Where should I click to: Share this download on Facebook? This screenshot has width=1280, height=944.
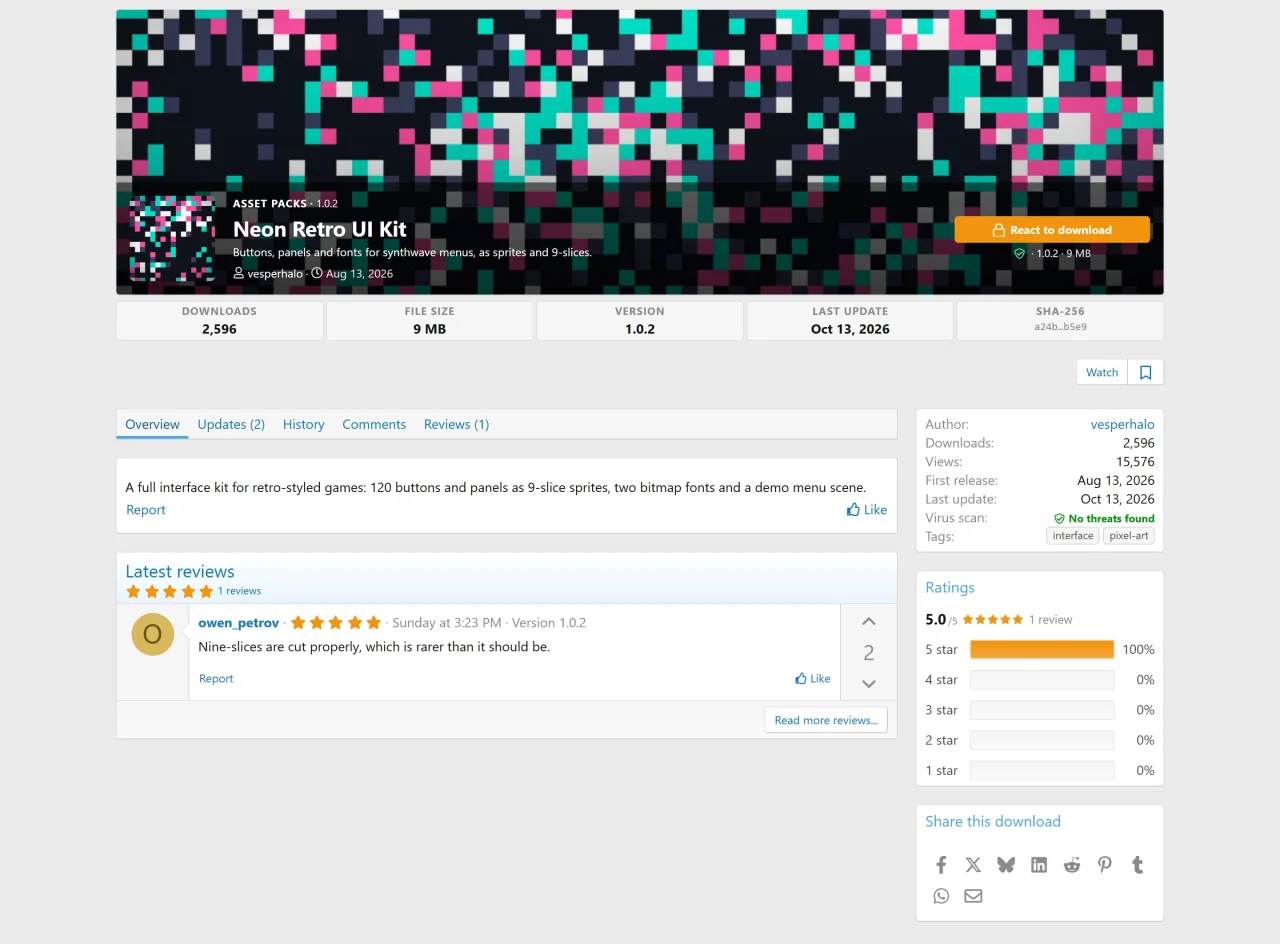click(x=941, y=865)
